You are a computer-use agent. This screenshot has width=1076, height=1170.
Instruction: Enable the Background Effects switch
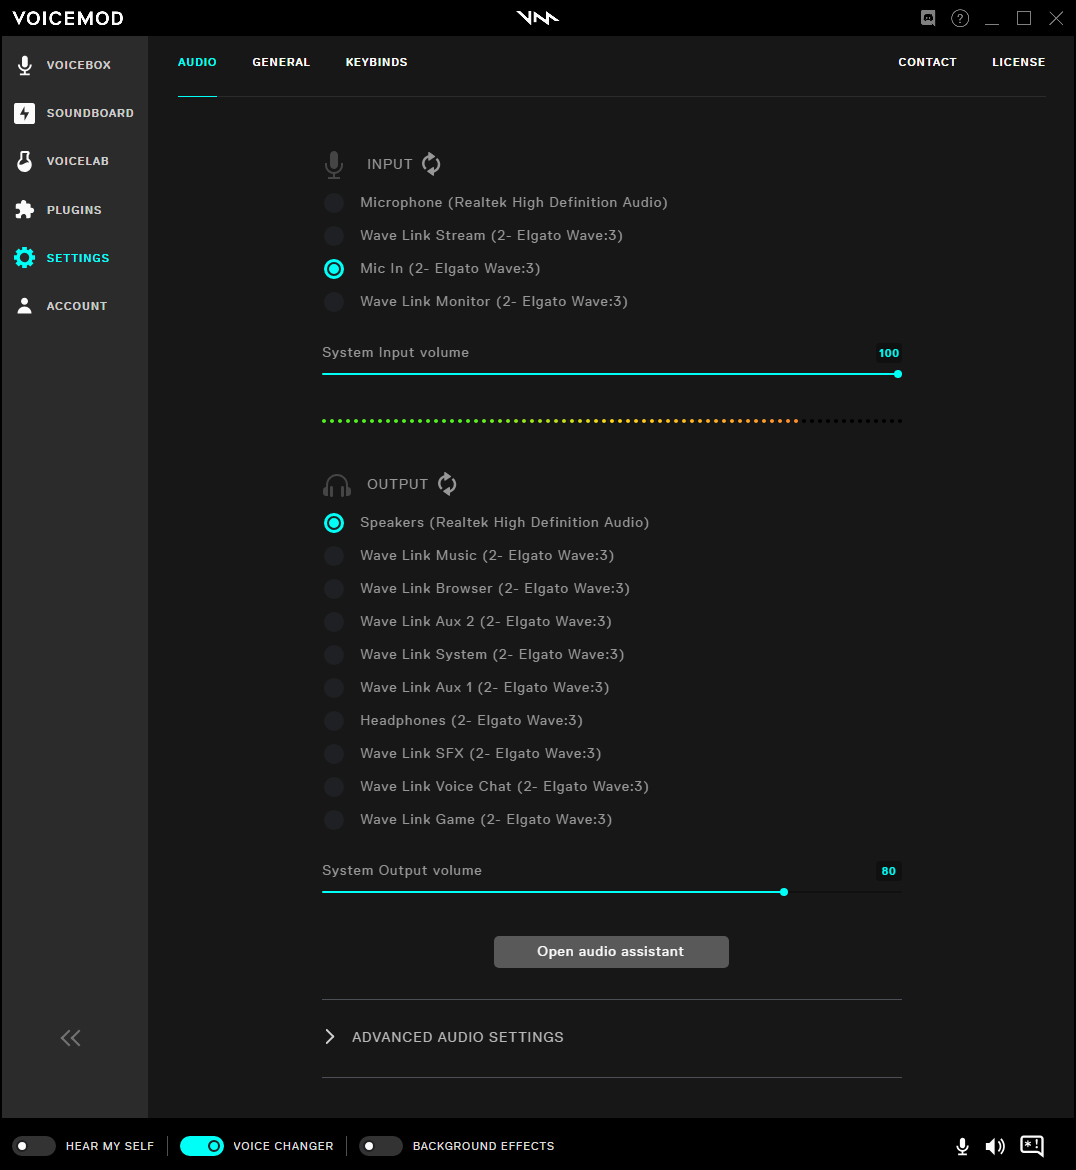[381, 1146]
